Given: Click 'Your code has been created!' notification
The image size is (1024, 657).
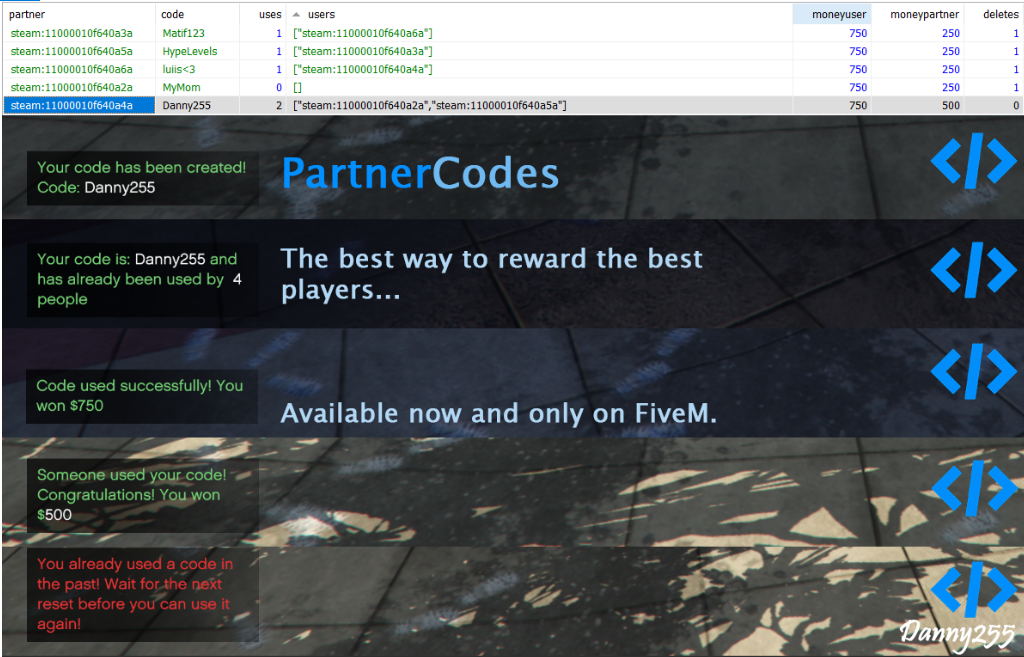Looking at the screenshot, I should coord(142,178).
